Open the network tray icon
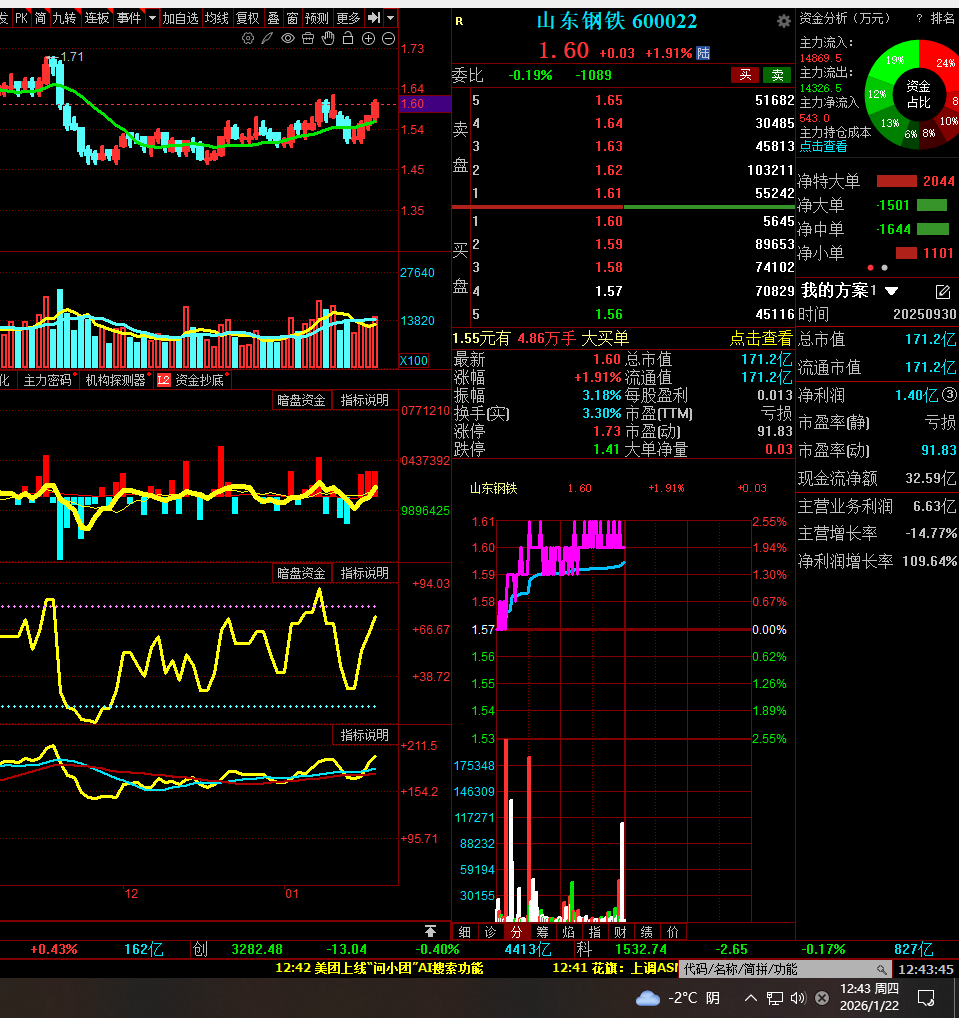959x1018 pixels. (x=775, y=998)
